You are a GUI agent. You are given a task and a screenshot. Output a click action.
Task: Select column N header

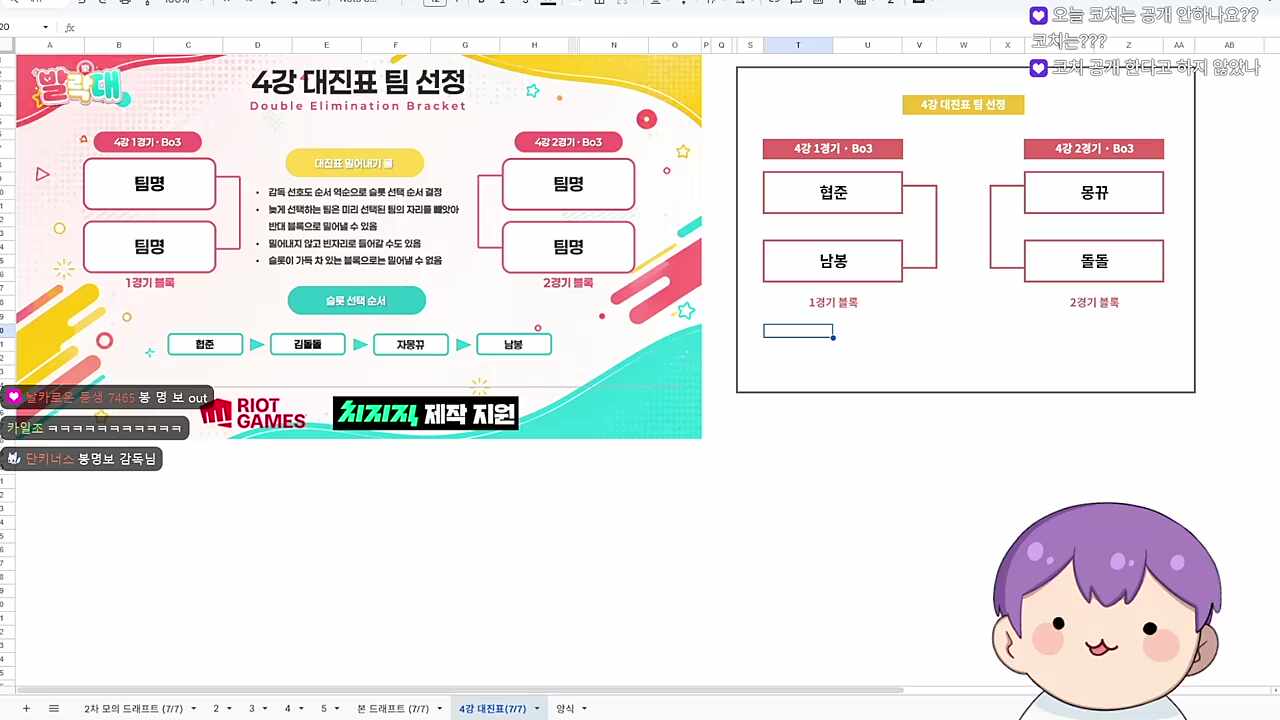[613, 45]
